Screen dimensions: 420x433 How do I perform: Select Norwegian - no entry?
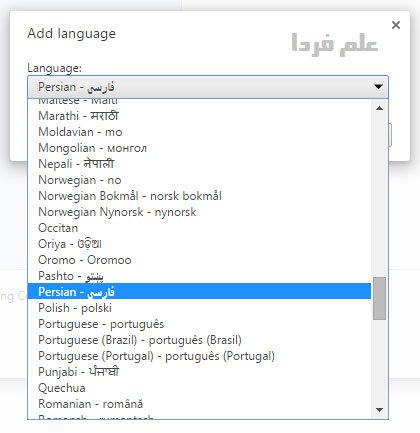pos(199,180)
